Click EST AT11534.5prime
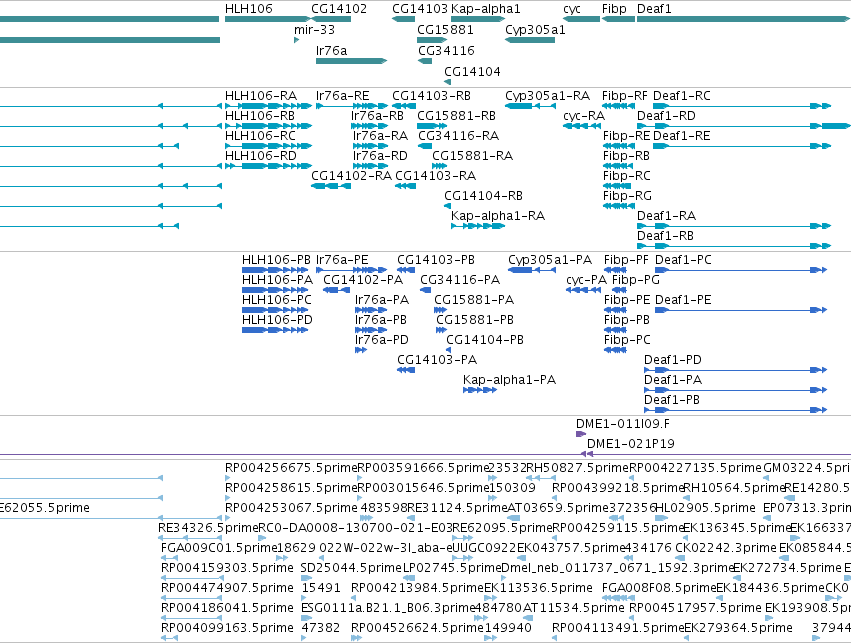 point(574,608)
